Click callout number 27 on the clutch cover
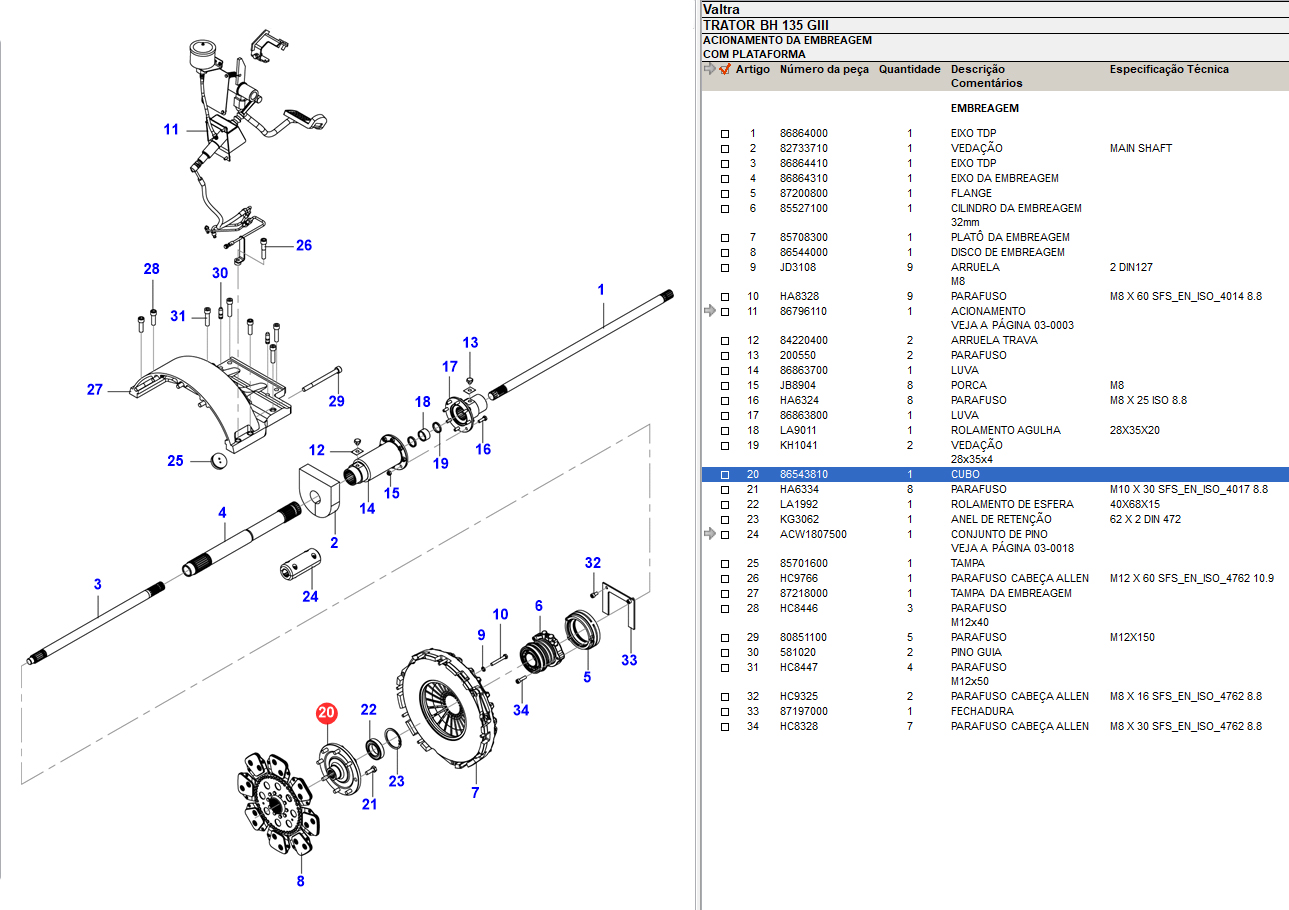The width and height of the screenshot is (1289, 910). pyautogui.click(x=95, y=390)
